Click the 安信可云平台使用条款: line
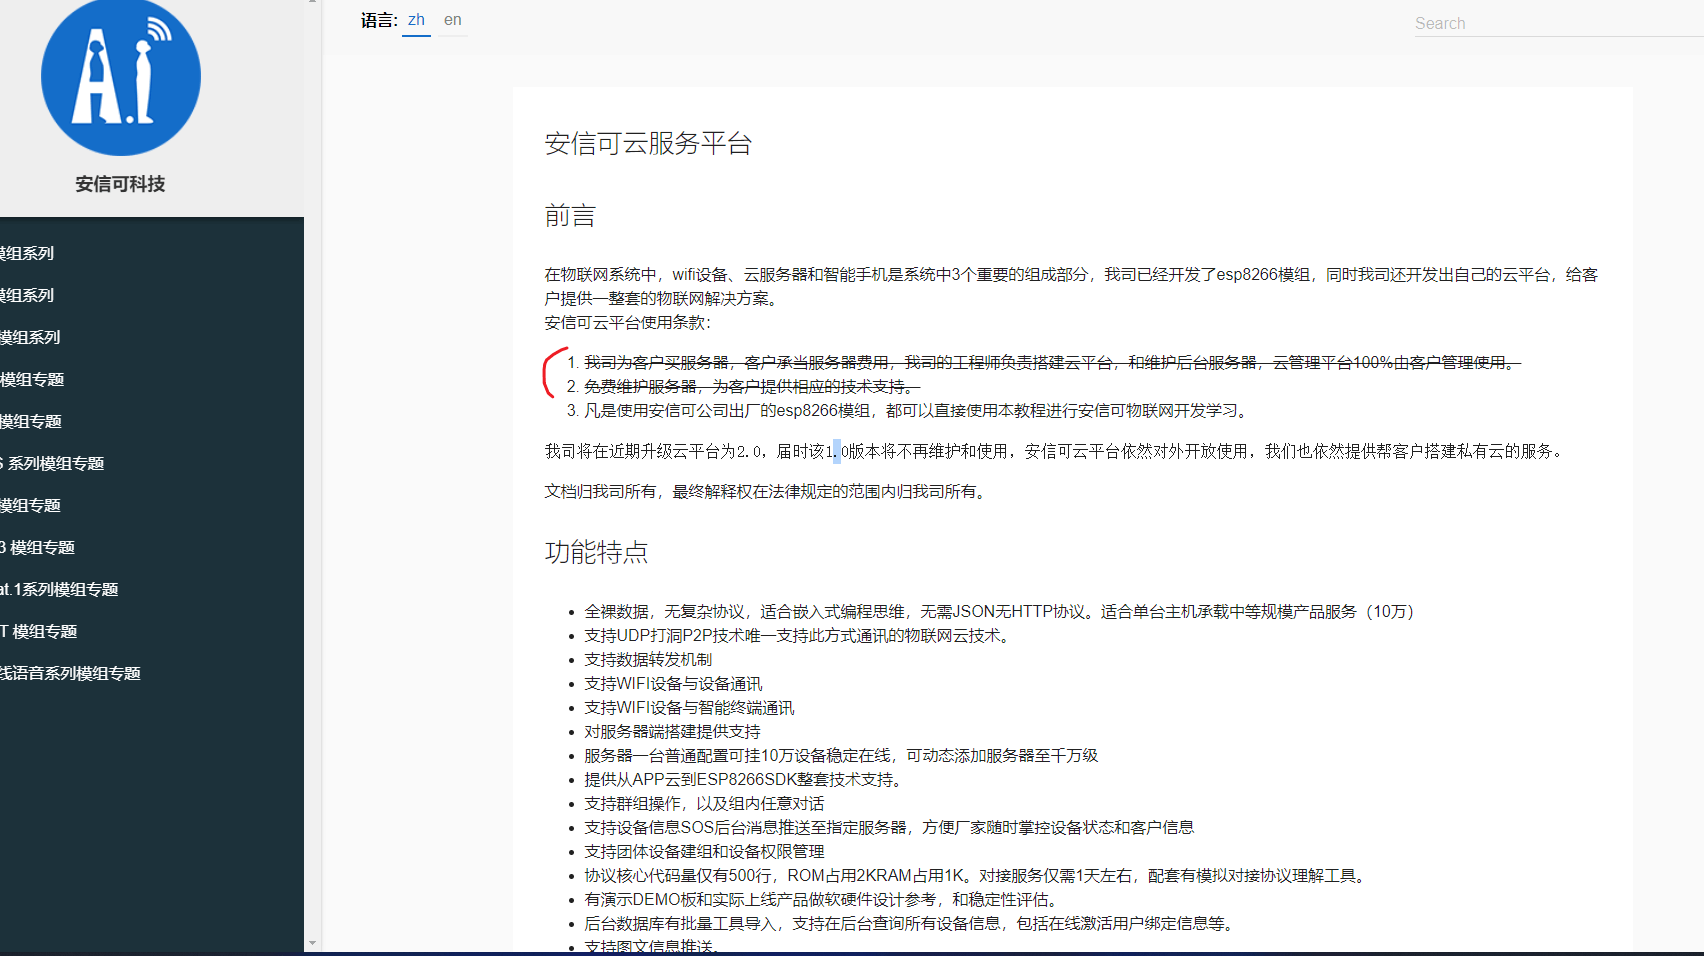Screen dimensions: 1704x956 coord(628,322)
